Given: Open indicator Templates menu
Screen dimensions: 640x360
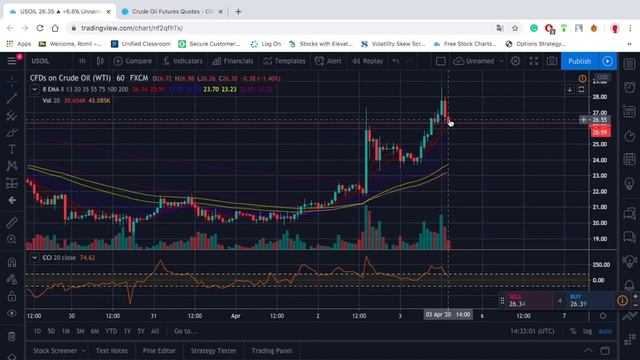Looking at the screenshot, I should click(284, 61).
